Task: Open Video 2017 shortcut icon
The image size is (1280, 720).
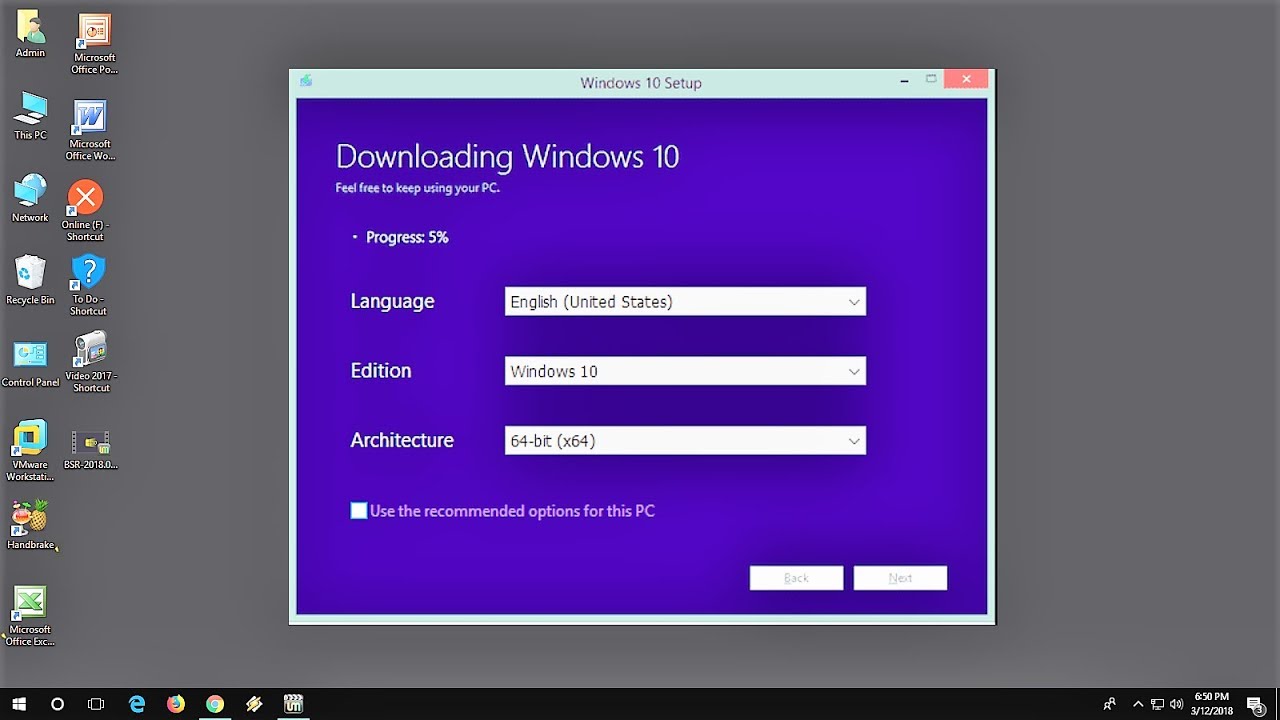Action: click(x=91, y=362)
